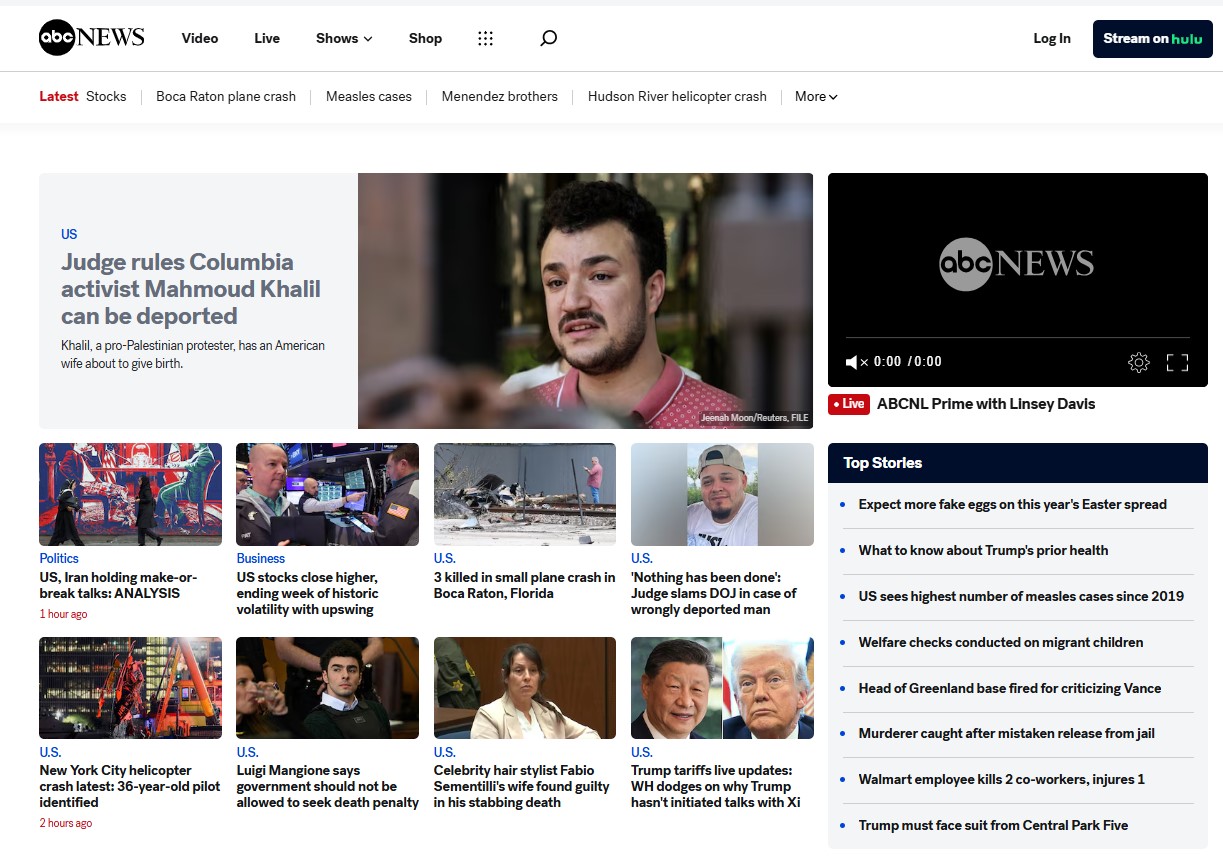Screen dimensions: 1223x861
Task: Enter fullscreen on the video player
Action: [x=1178, y=362]
